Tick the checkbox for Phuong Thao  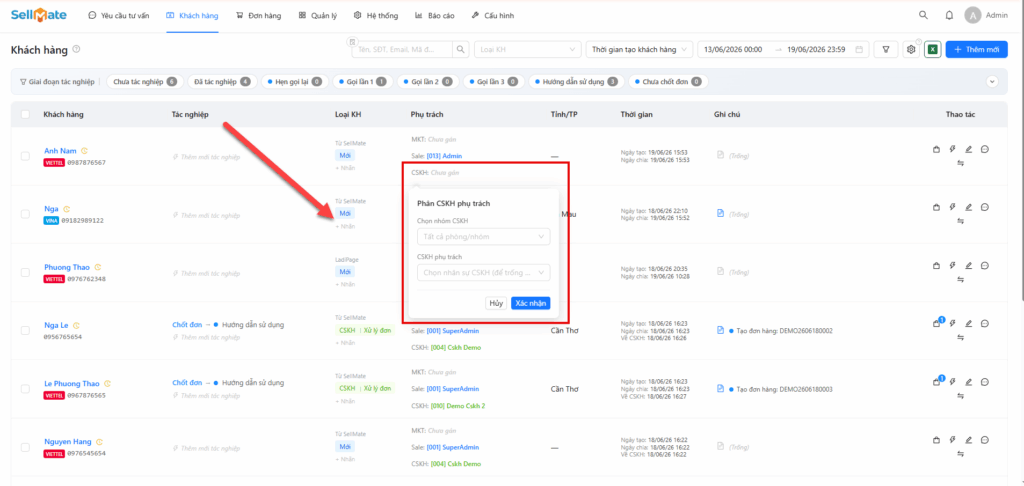pos(25,272)
